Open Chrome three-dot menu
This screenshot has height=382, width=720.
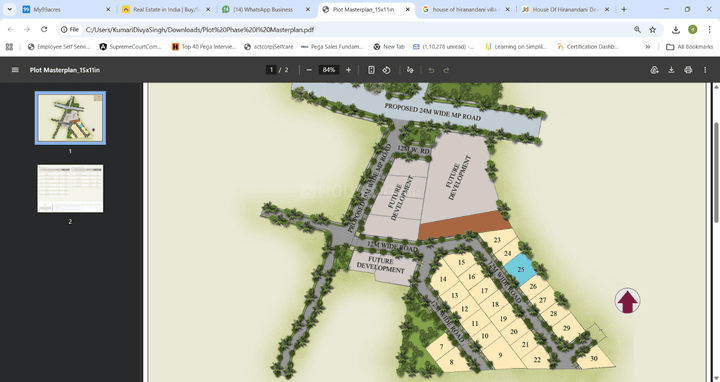(709, 29)
